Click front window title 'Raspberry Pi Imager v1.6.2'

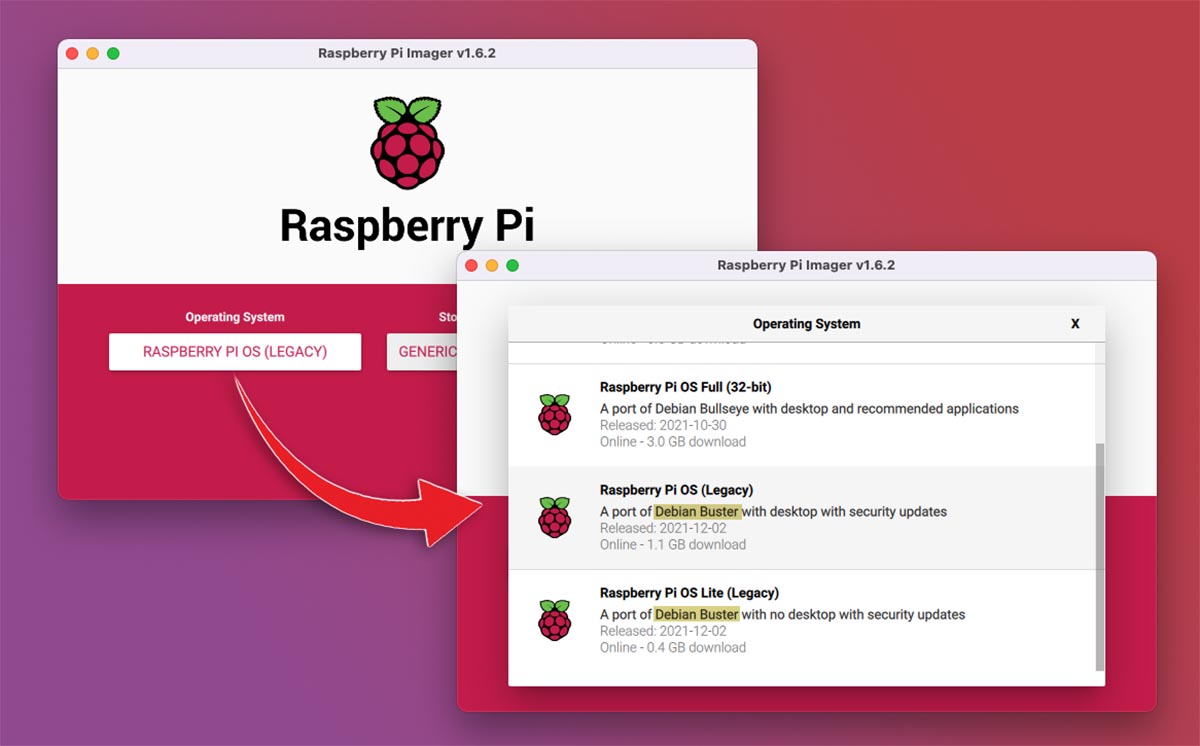[806, 265]
